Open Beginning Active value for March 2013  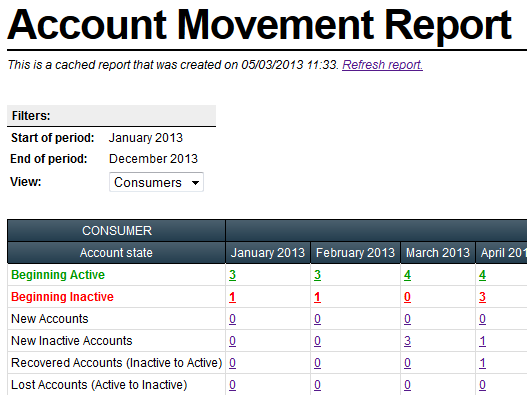407,275
